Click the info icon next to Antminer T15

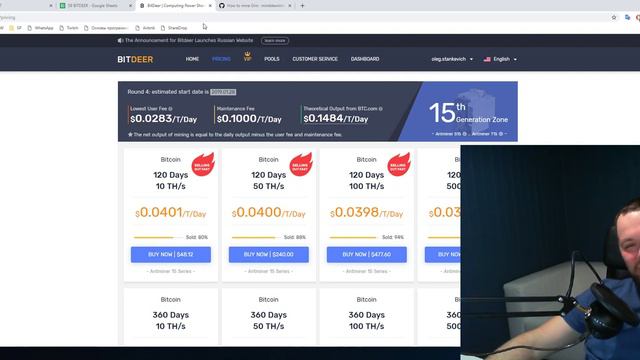tap(501, 134)
